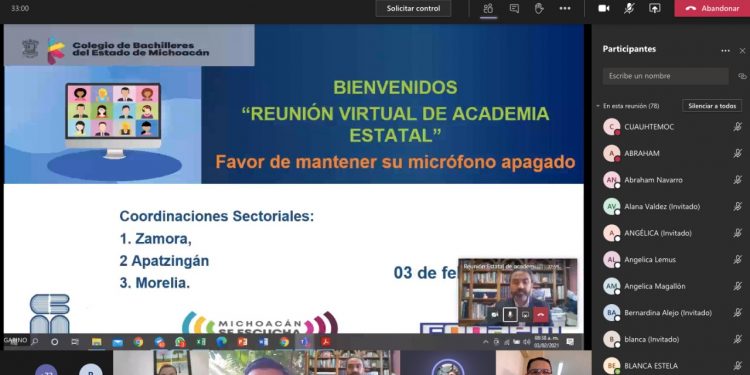Copy join info link icon

pyautogui.click(x=742, y=76)
